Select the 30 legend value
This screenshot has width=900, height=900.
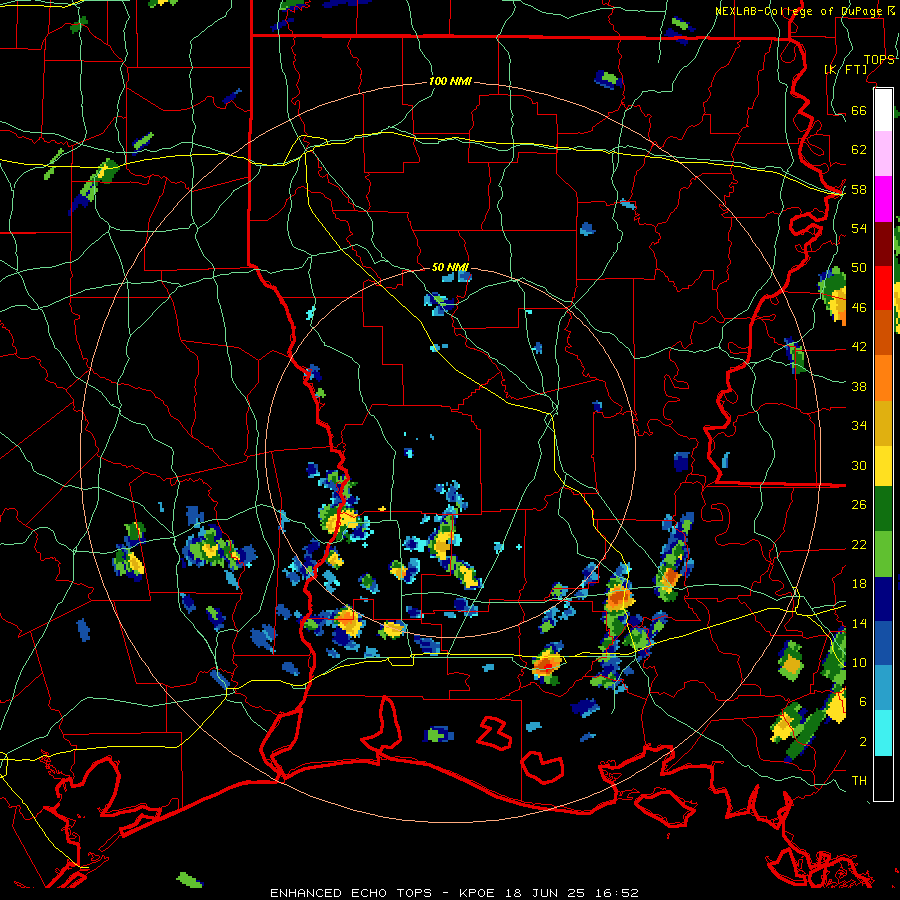(x=859, y=465)
